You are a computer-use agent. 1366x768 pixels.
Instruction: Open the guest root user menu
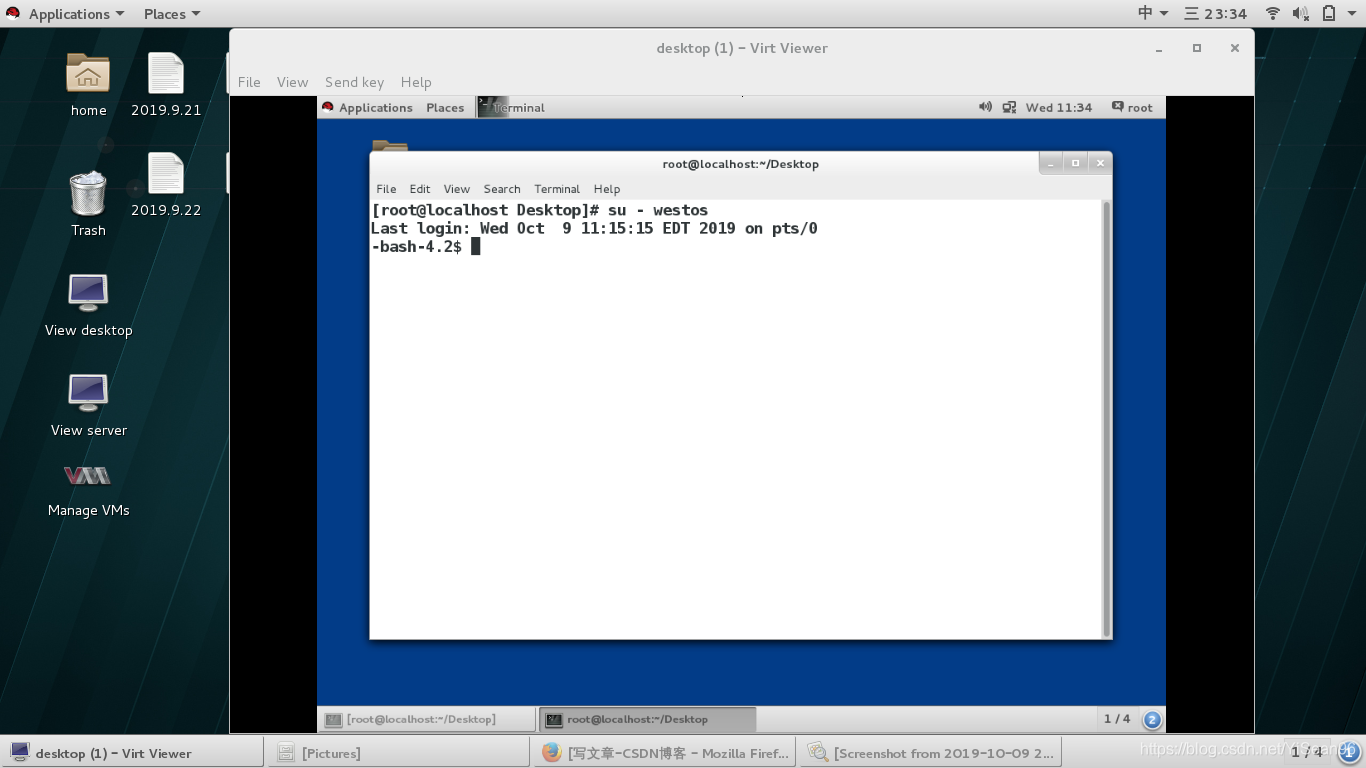[1132, 107]
